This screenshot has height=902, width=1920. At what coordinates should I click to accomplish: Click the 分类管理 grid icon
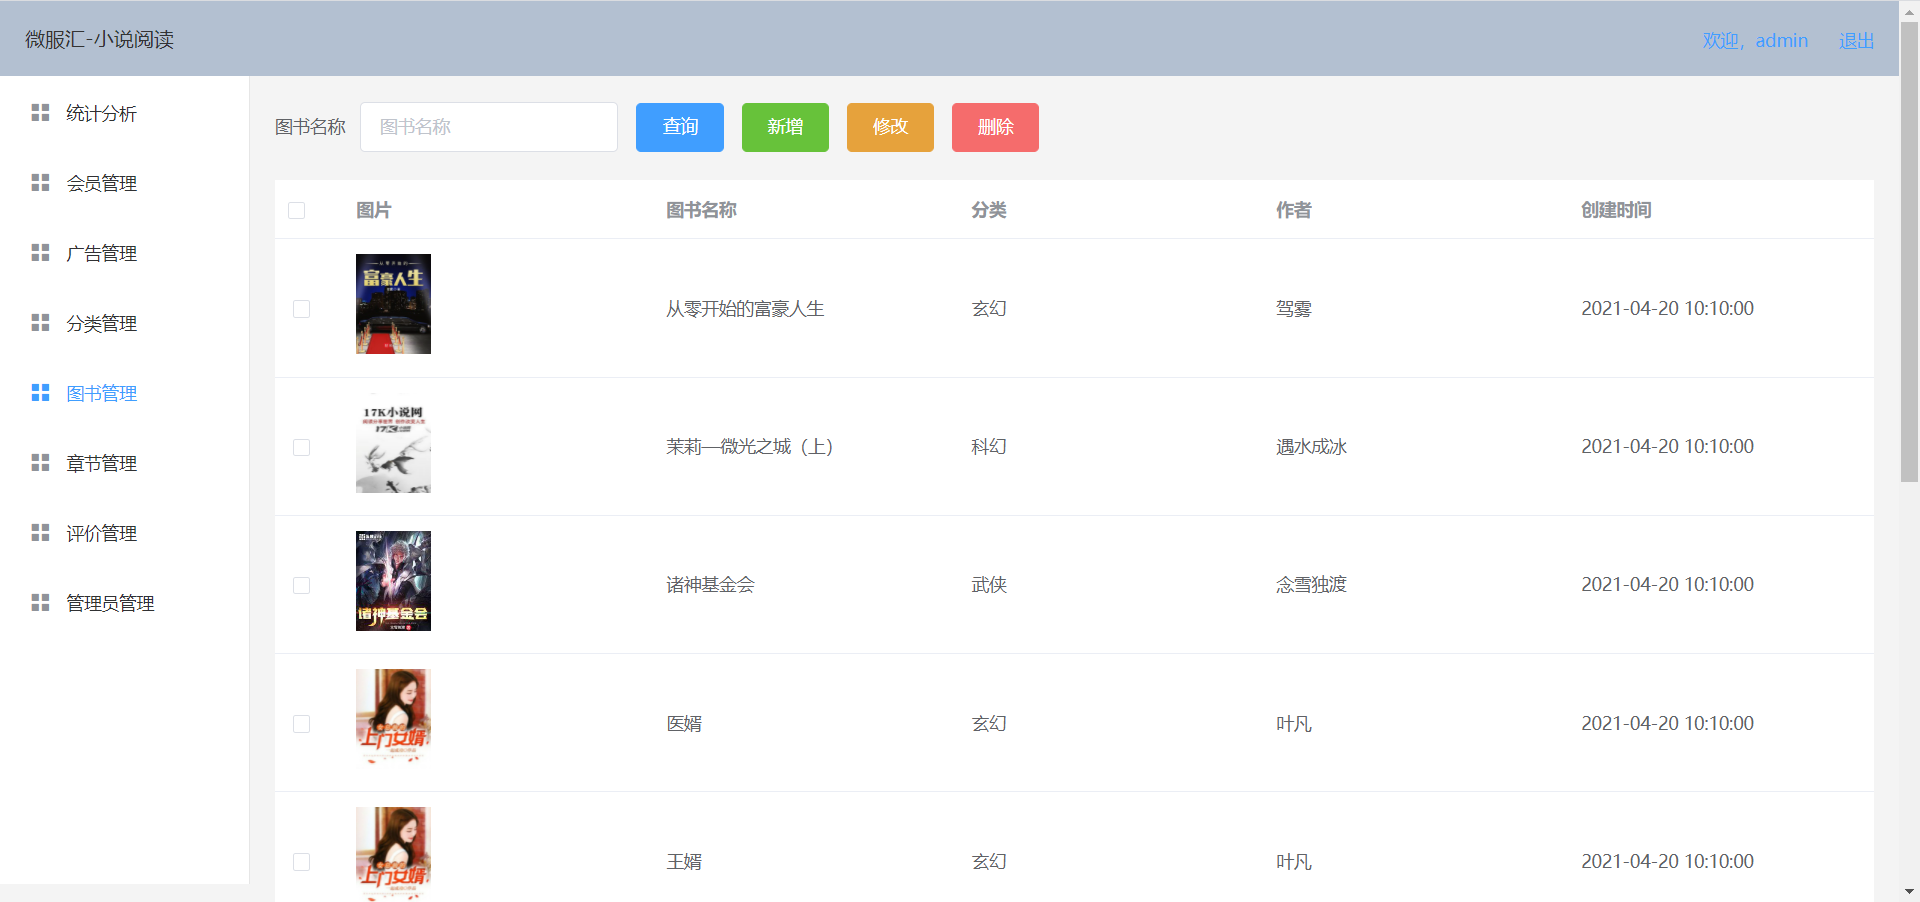point(40,323)
